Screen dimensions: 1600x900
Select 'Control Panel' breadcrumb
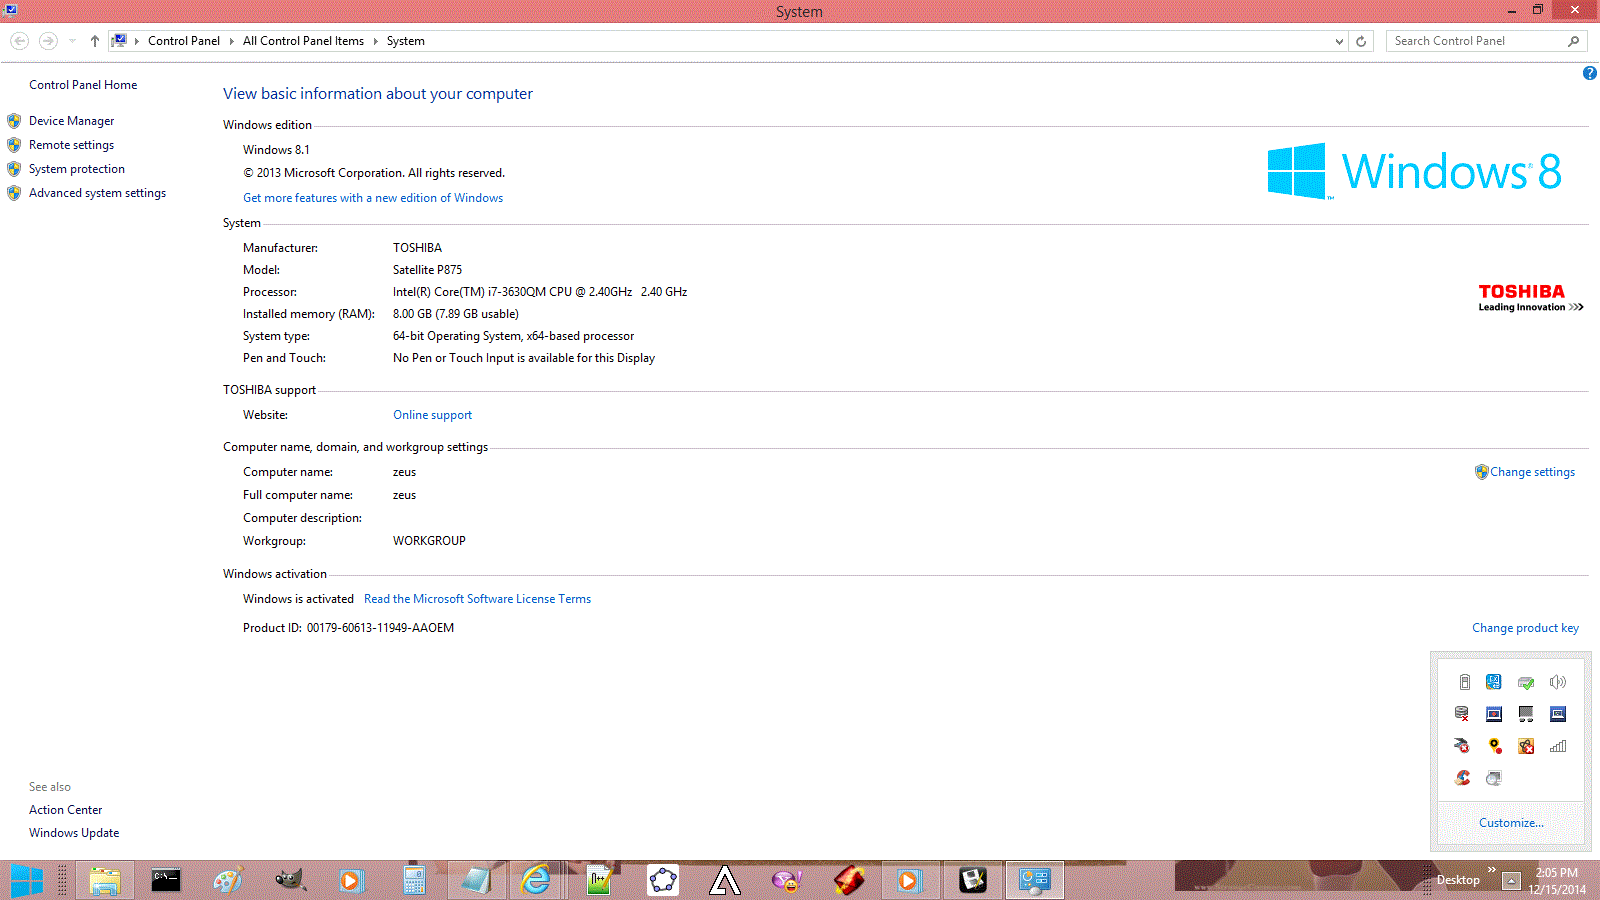tap(184, 41)
